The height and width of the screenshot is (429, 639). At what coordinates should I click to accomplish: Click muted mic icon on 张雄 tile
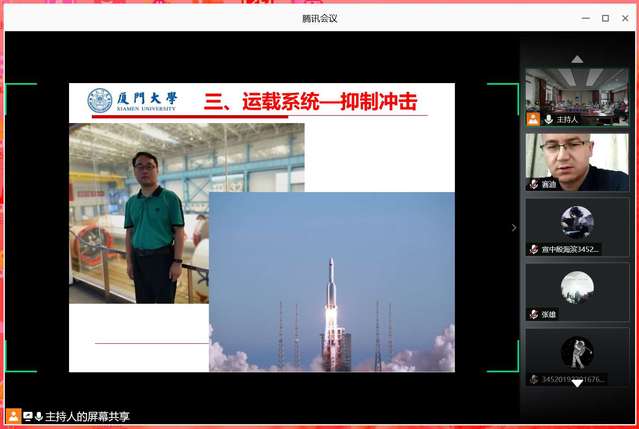pyautogui.click(x=535, y=314)
